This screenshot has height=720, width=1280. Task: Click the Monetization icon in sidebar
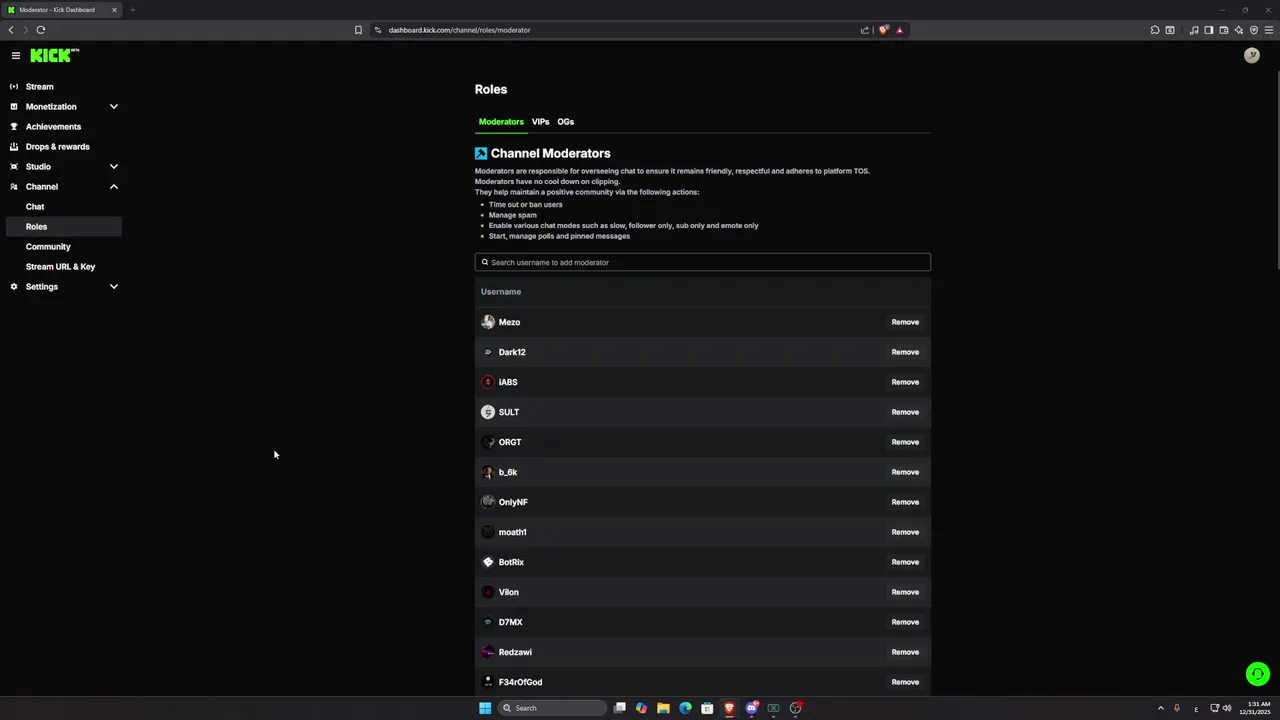(14, 107)
